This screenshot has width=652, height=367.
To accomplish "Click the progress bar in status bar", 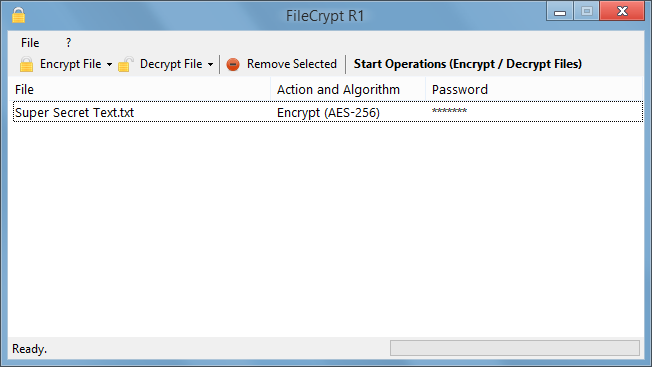I will [515, 348].
